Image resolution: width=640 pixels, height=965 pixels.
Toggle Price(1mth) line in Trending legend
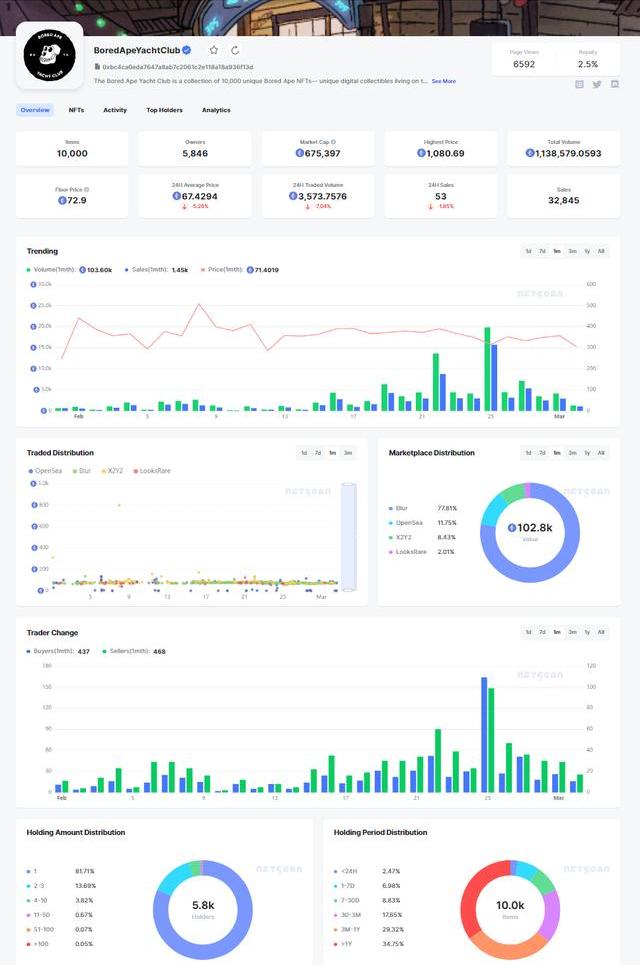(239, 270)
